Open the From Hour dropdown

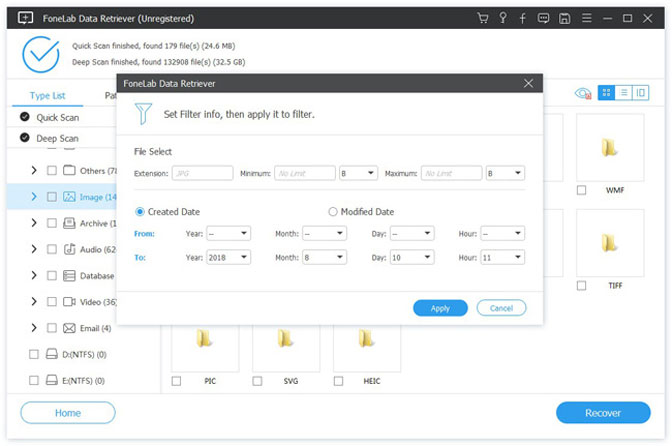tap(502, 233)
